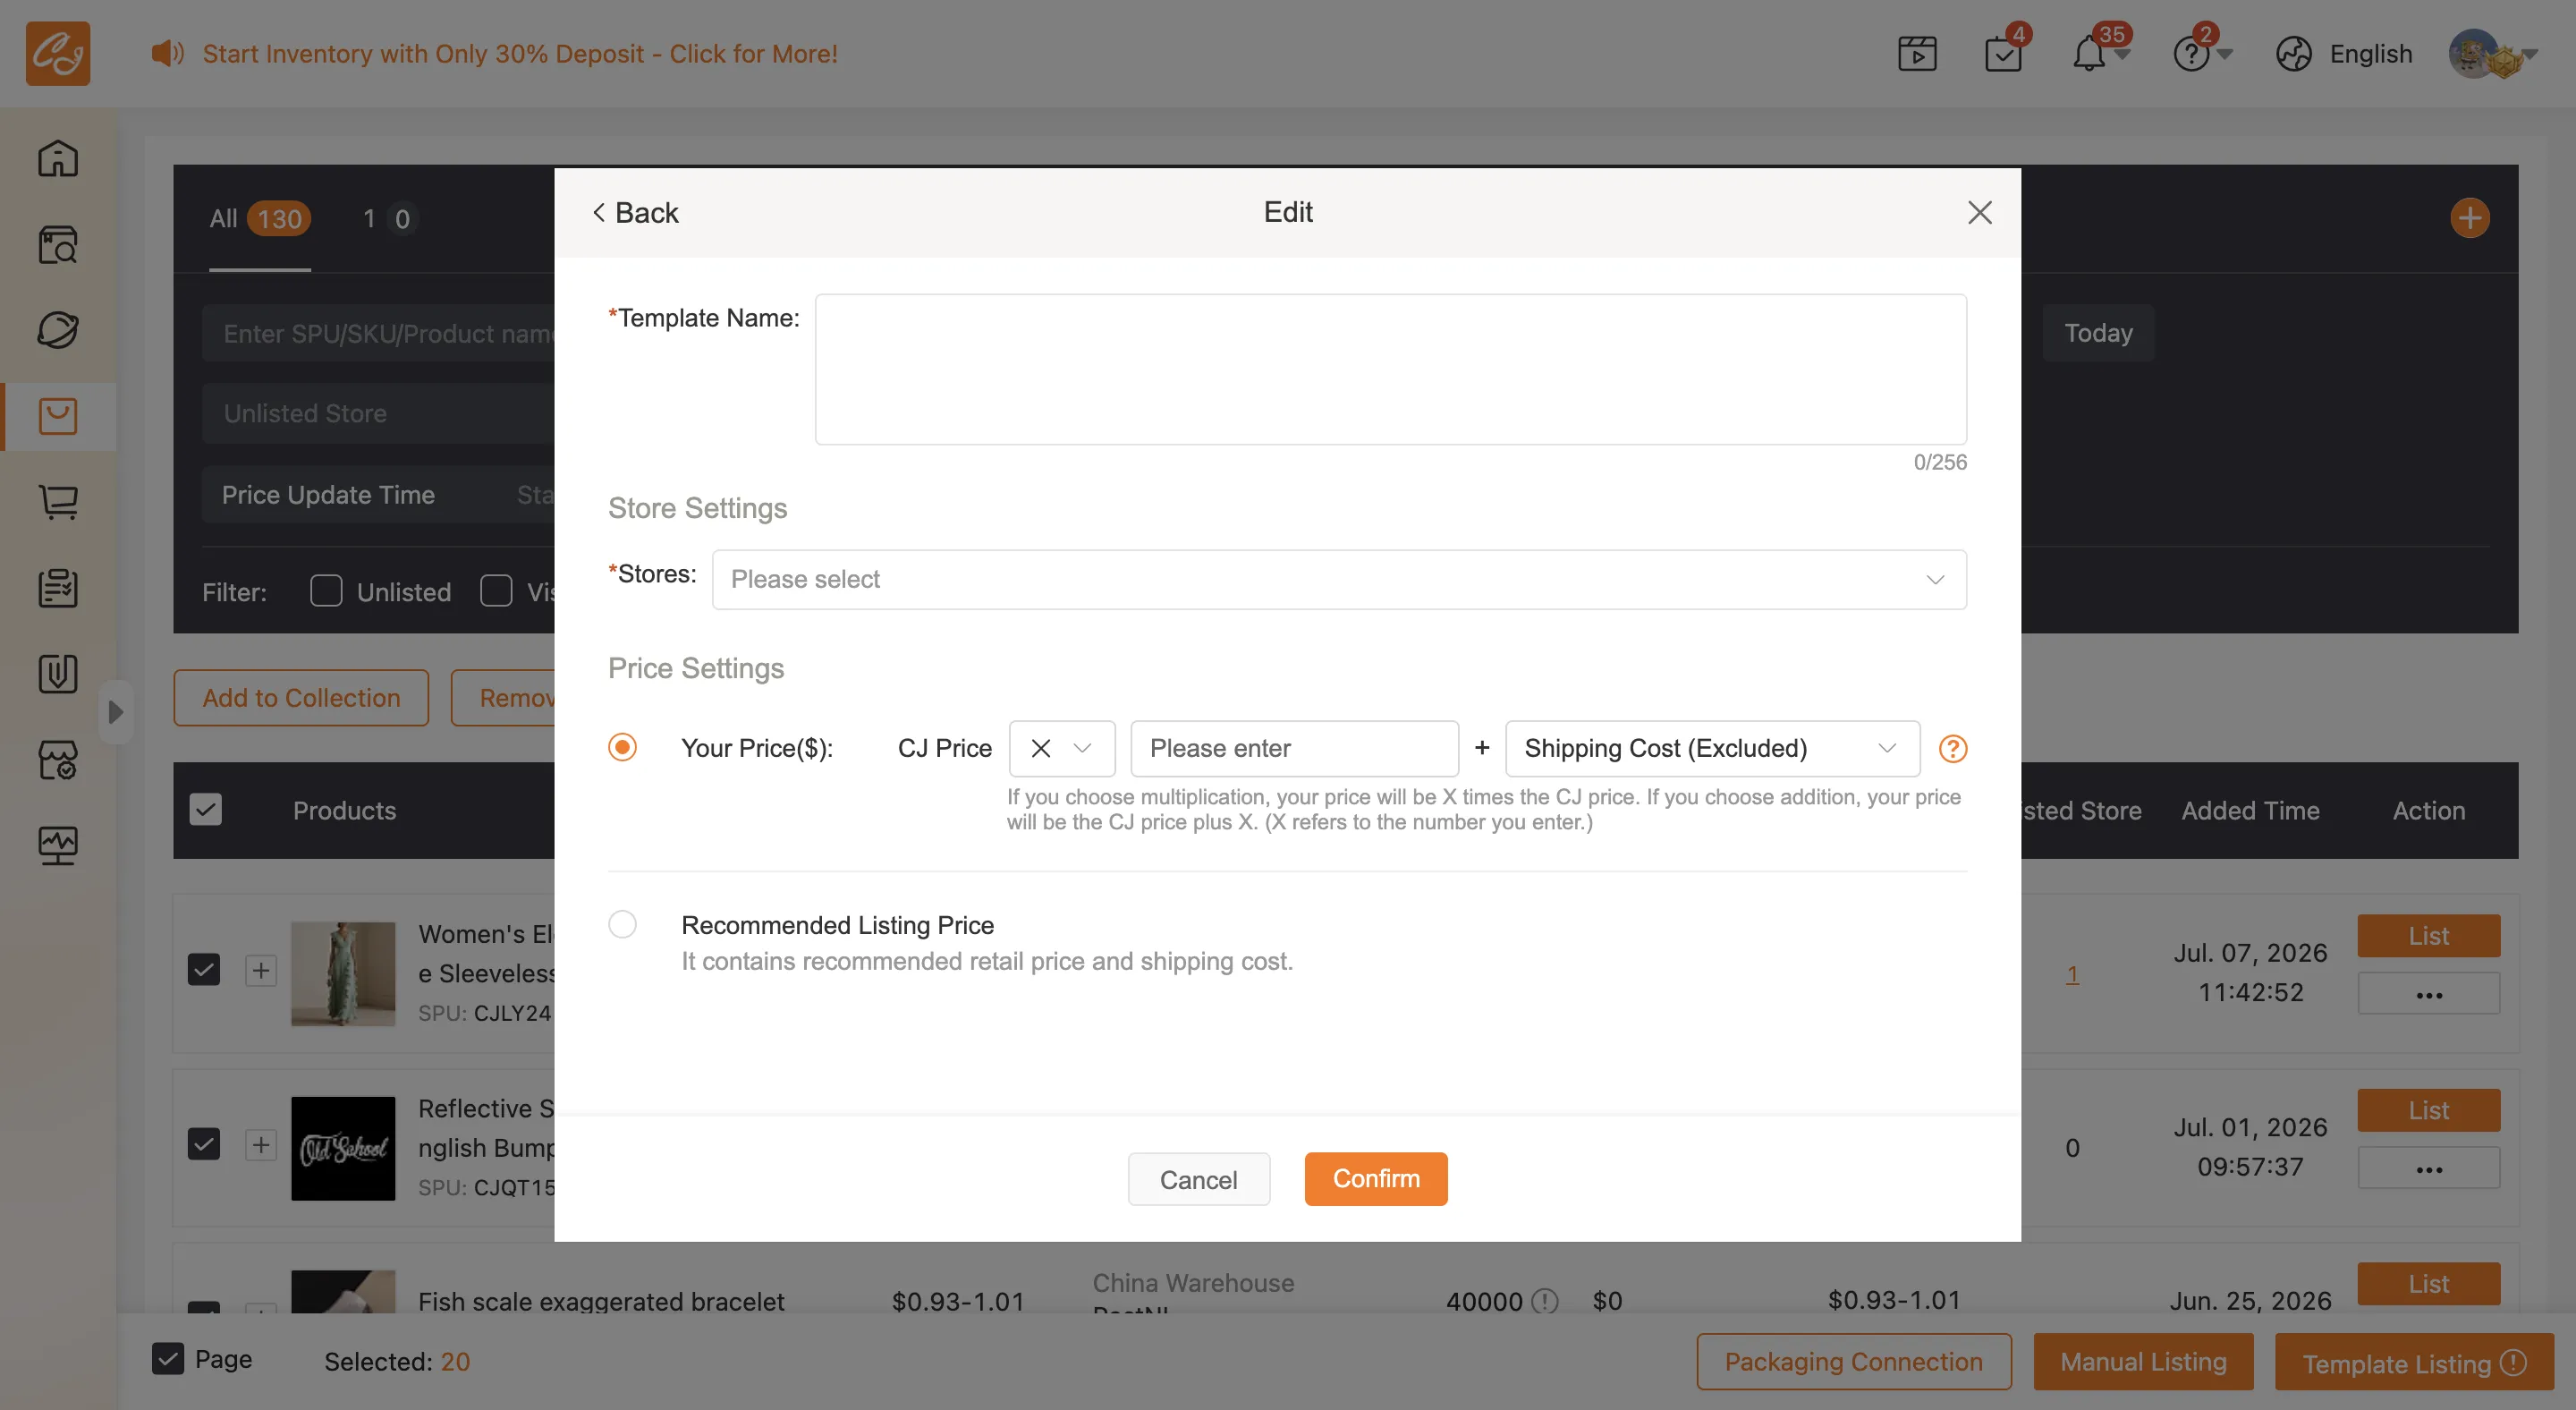Expand the Reflective bumper product row plus

click(x=261, y=1145)
